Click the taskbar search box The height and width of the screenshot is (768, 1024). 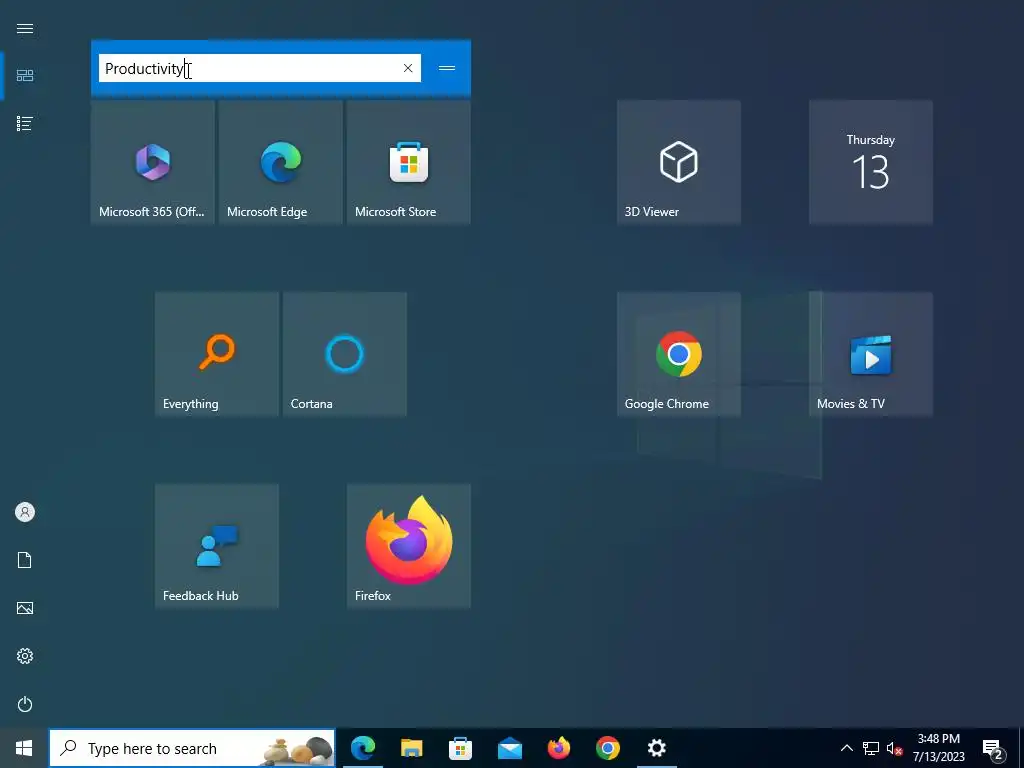193,748
